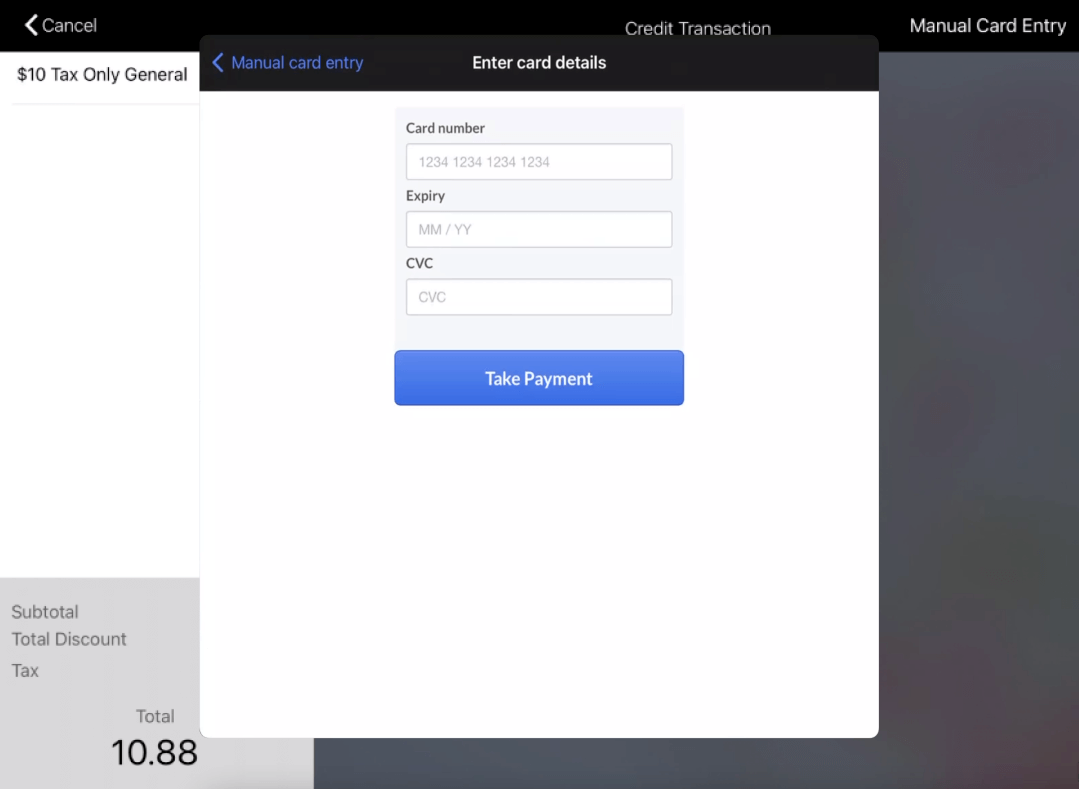Click the Total label in the cart panel

(x=155, y=716)
